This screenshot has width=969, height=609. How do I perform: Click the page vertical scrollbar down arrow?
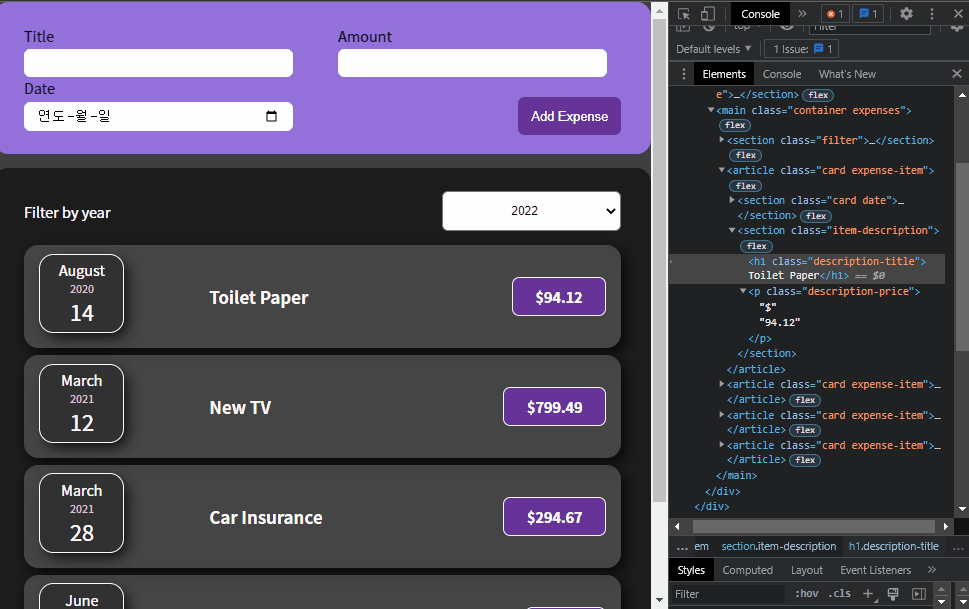tap(659, 600)
